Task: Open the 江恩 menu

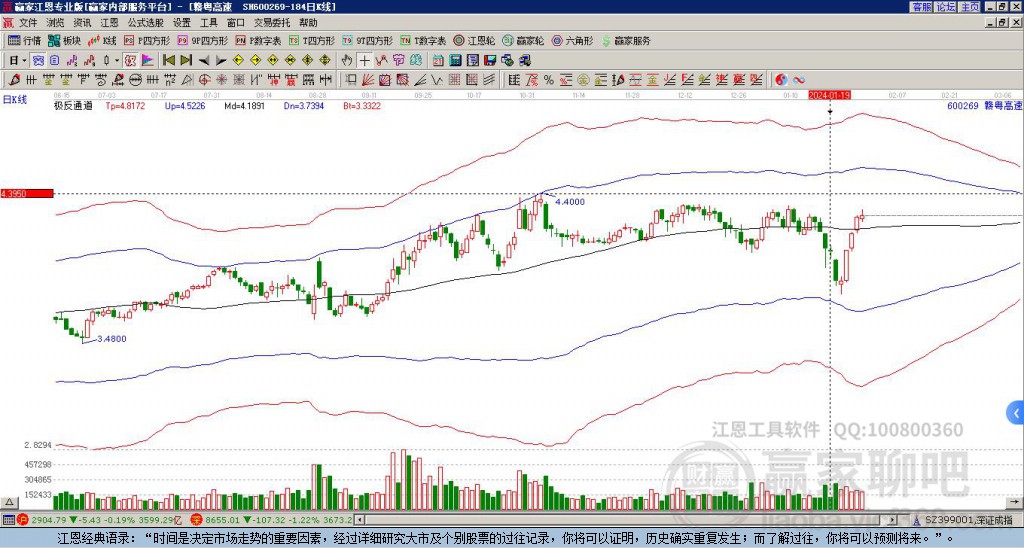Action: tap(110, 23)
